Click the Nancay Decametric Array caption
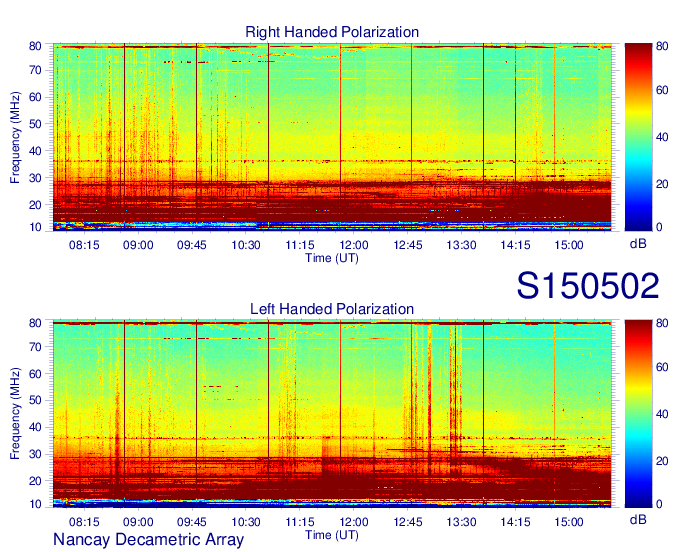This screenshot has height=552, width=680. 148,540
